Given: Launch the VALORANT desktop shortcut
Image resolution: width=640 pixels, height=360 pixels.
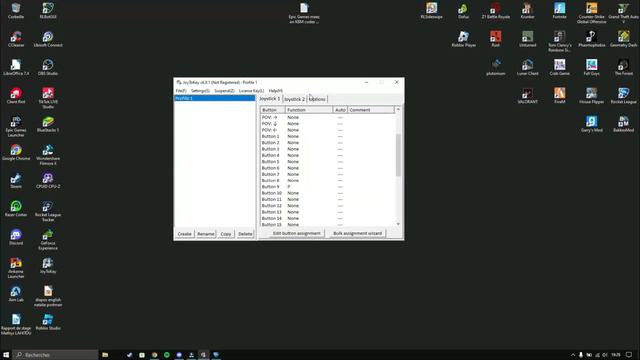Looking at the screenshot, I should click(x=527, y=96).
